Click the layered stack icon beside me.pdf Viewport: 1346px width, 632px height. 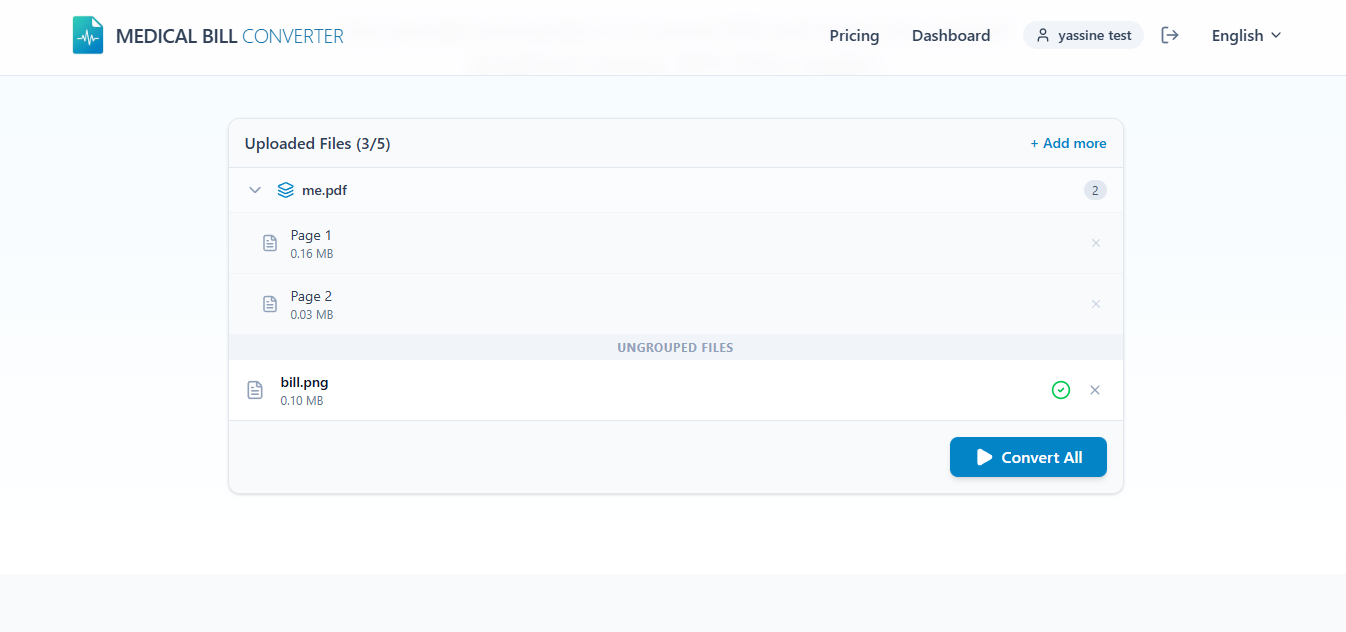pos(286,189)
